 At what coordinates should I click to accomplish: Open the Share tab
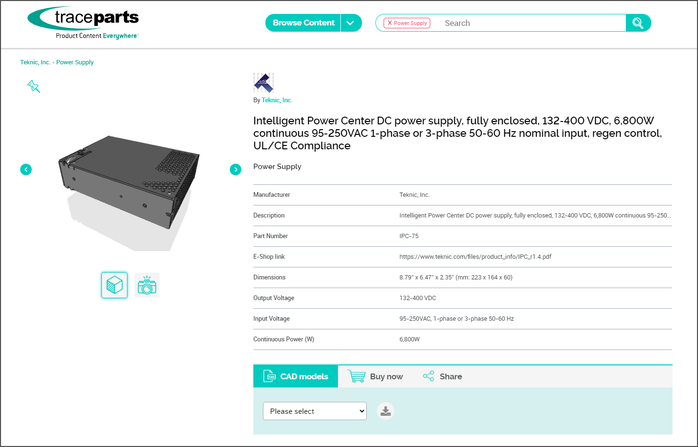pyautogui.click(x=442, y=377)
